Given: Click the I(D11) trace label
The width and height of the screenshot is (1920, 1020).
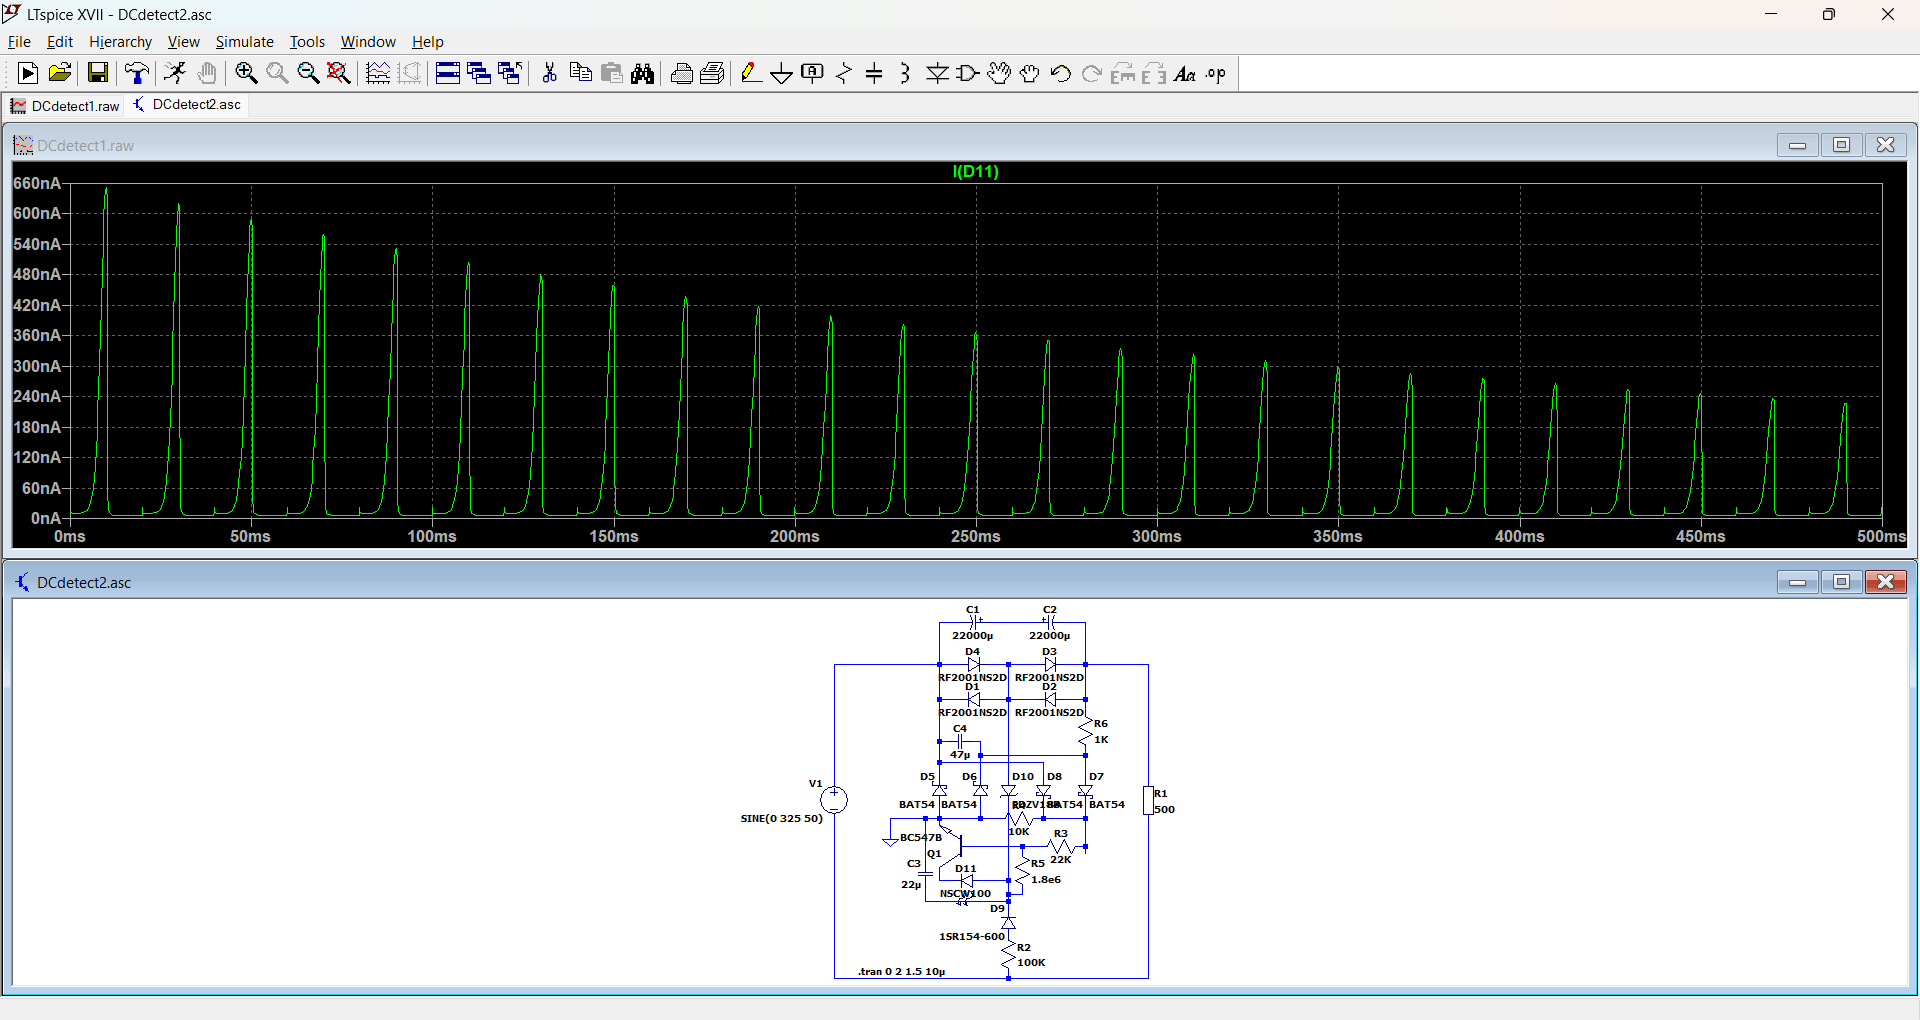Looking at the screenshot, I should point(975,171).
